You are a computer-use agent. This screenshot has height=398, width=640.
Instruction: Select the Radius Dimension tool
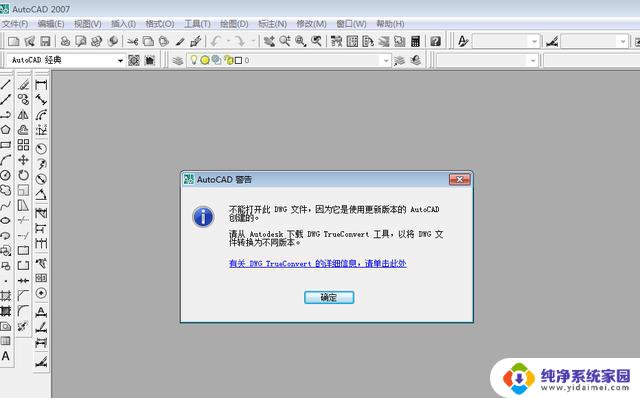coord(41,149)
